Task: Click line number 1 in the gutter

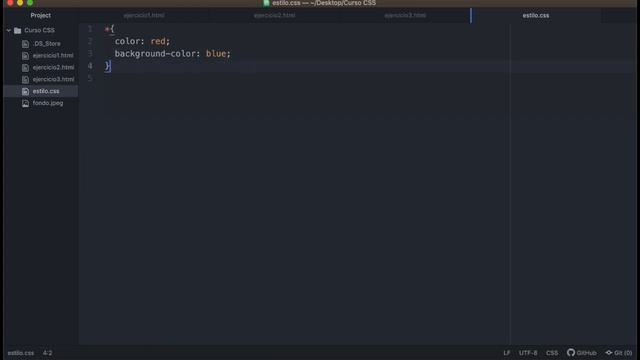Action: pyautogui.click(x=90, y=29)
